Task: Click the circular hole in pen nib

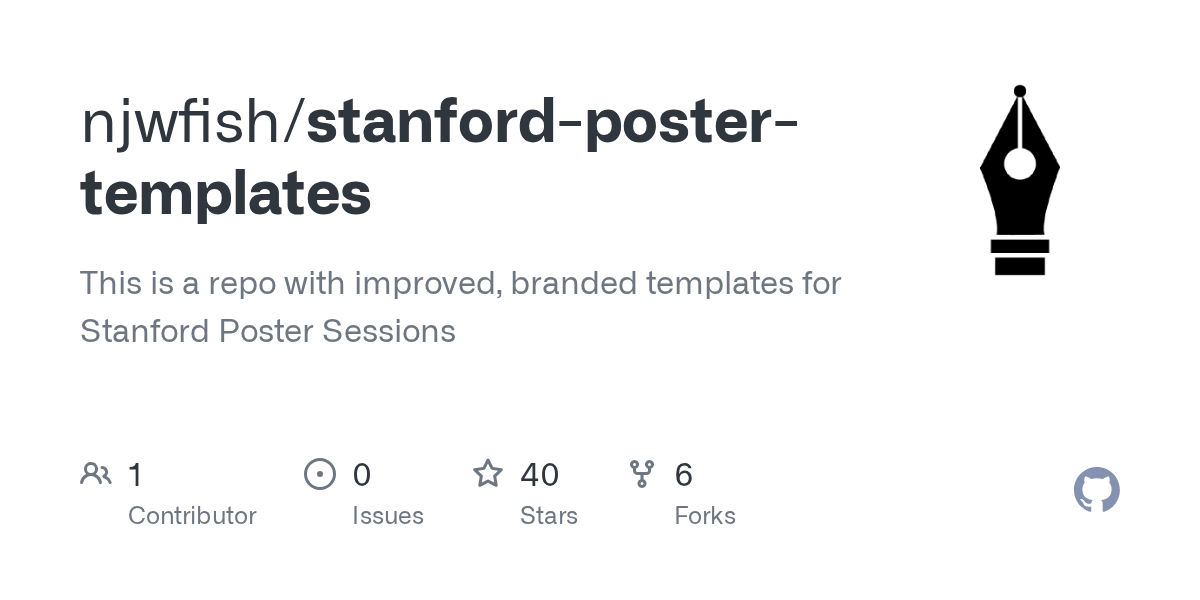Action: pyautogui.click(x=1020, y=163)
